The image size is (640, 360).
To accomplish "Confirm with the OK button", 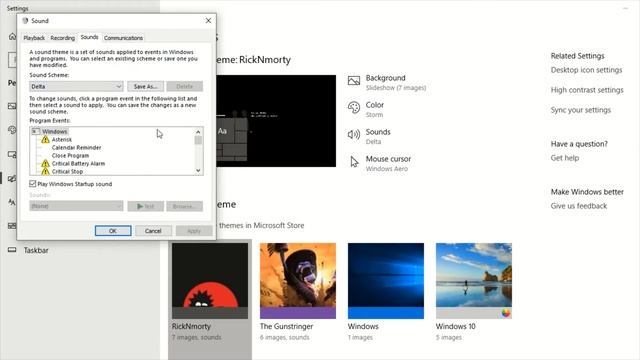I will (x=113, y=231).
